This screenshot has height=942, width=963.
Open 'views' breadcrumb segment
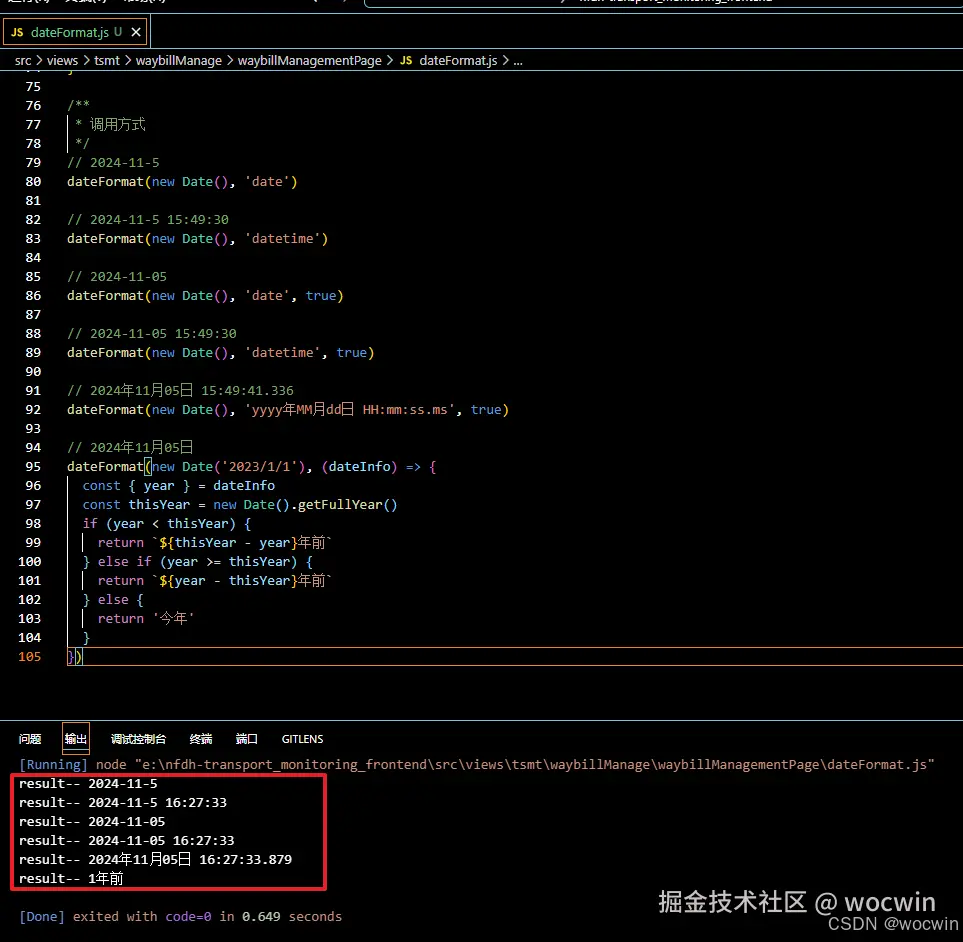click(x=62, y=60)
